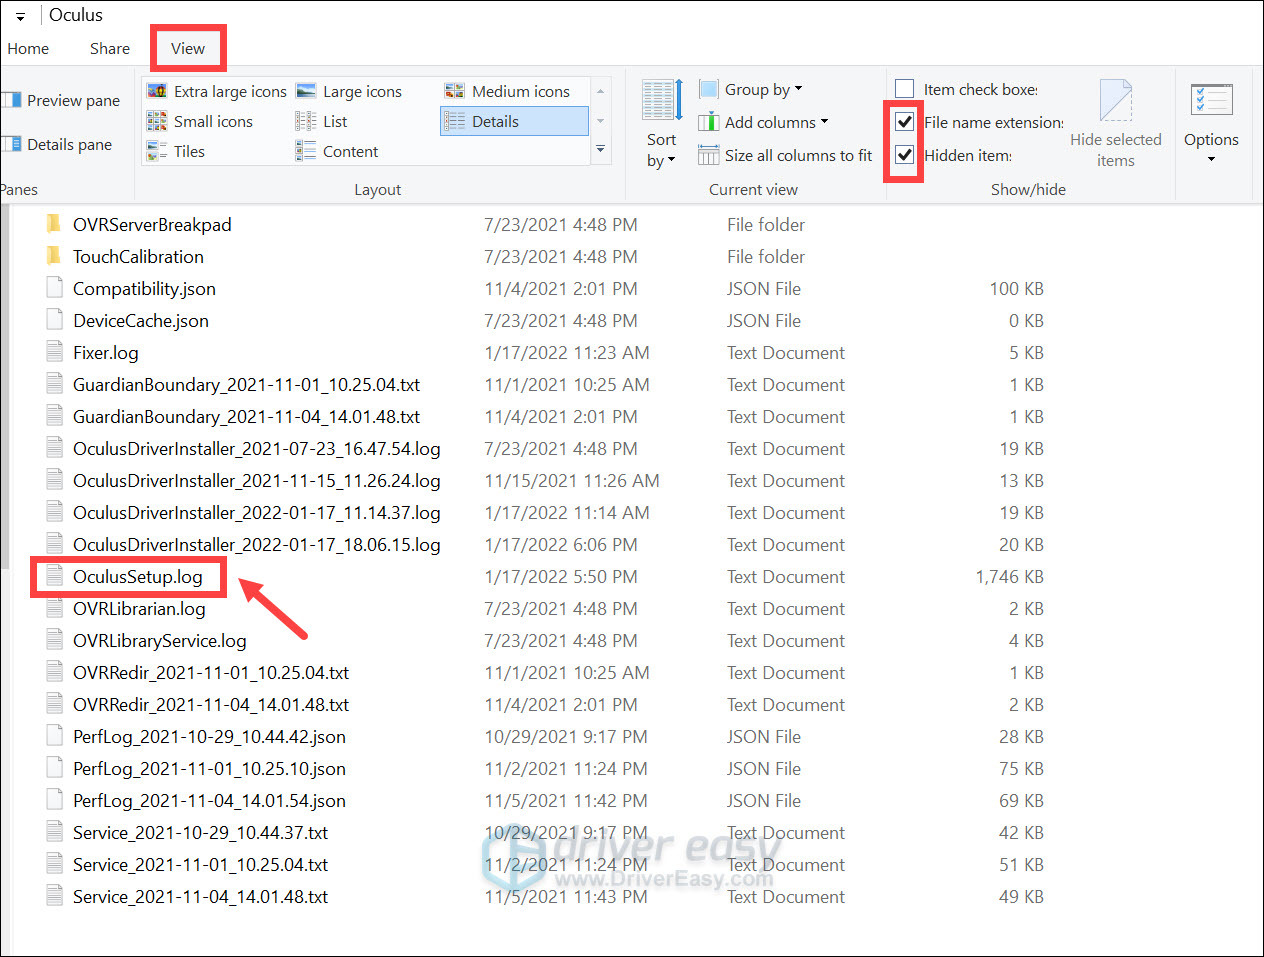This screenshot has width=1264, height=957.
Task: Click the Fixer.log file icon
Action: (54, 352)
